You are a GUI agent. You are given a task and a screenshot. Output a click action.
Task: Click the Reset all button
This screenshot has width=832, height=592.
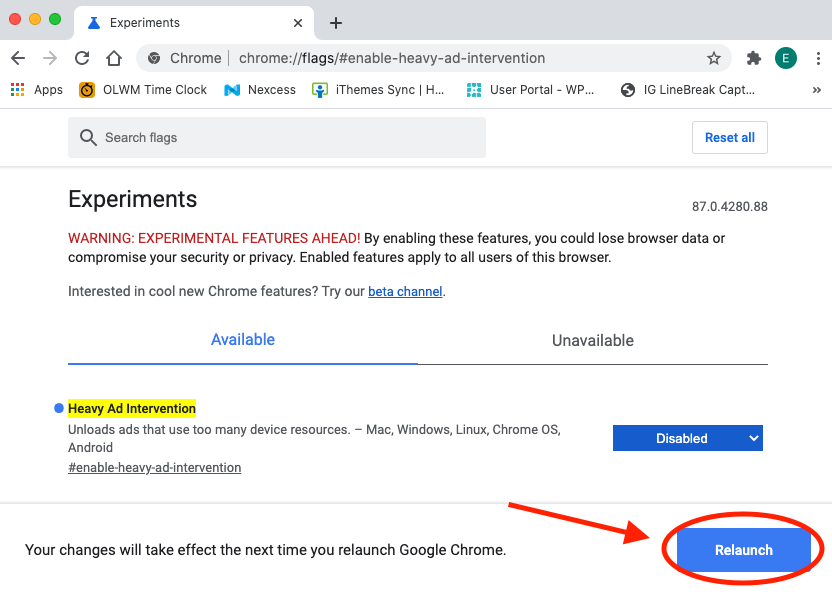tap(729, 137)
